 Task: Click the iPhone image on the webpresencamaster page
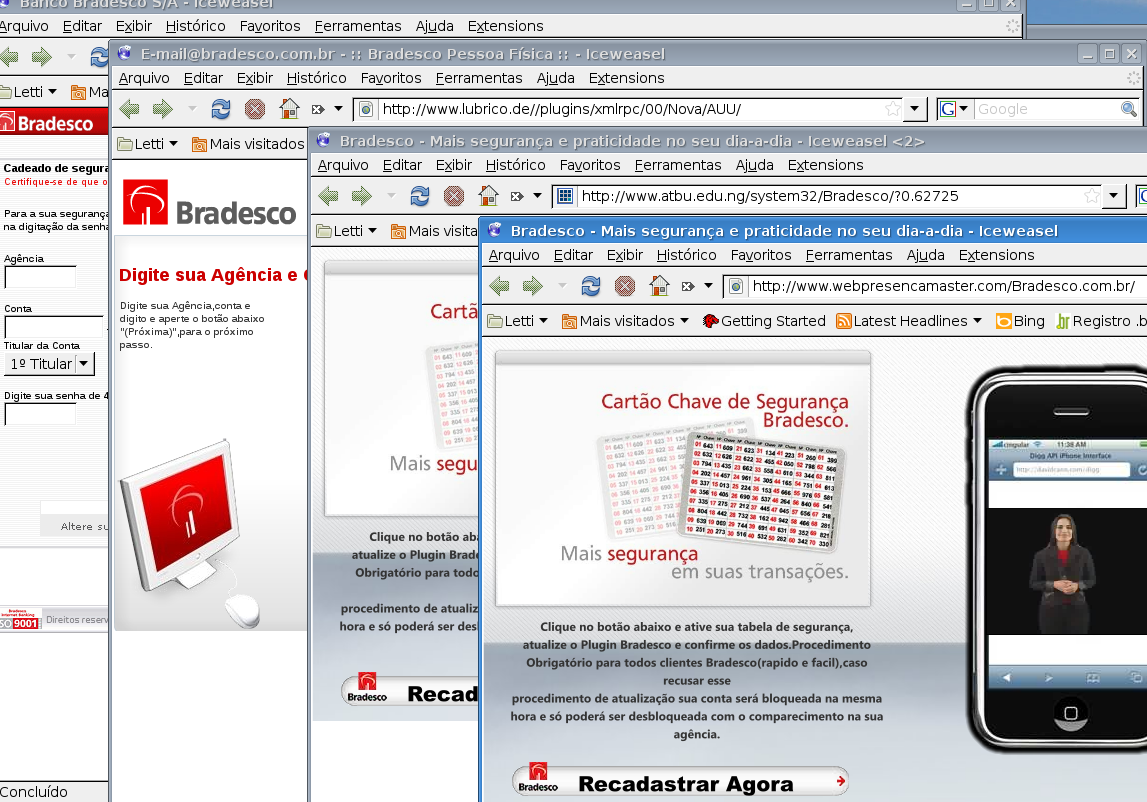pos(1057,561)
